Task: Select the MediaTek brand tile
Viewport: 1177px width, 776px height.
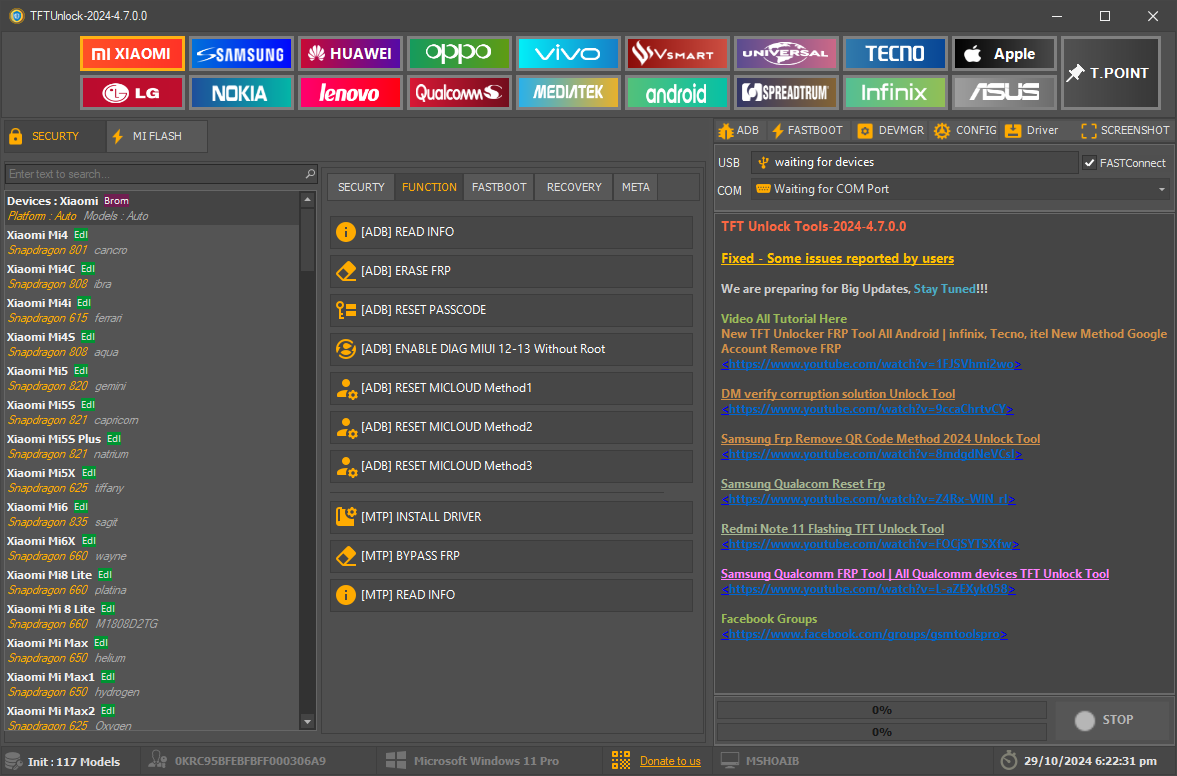Action: click(x=568, y=93)
